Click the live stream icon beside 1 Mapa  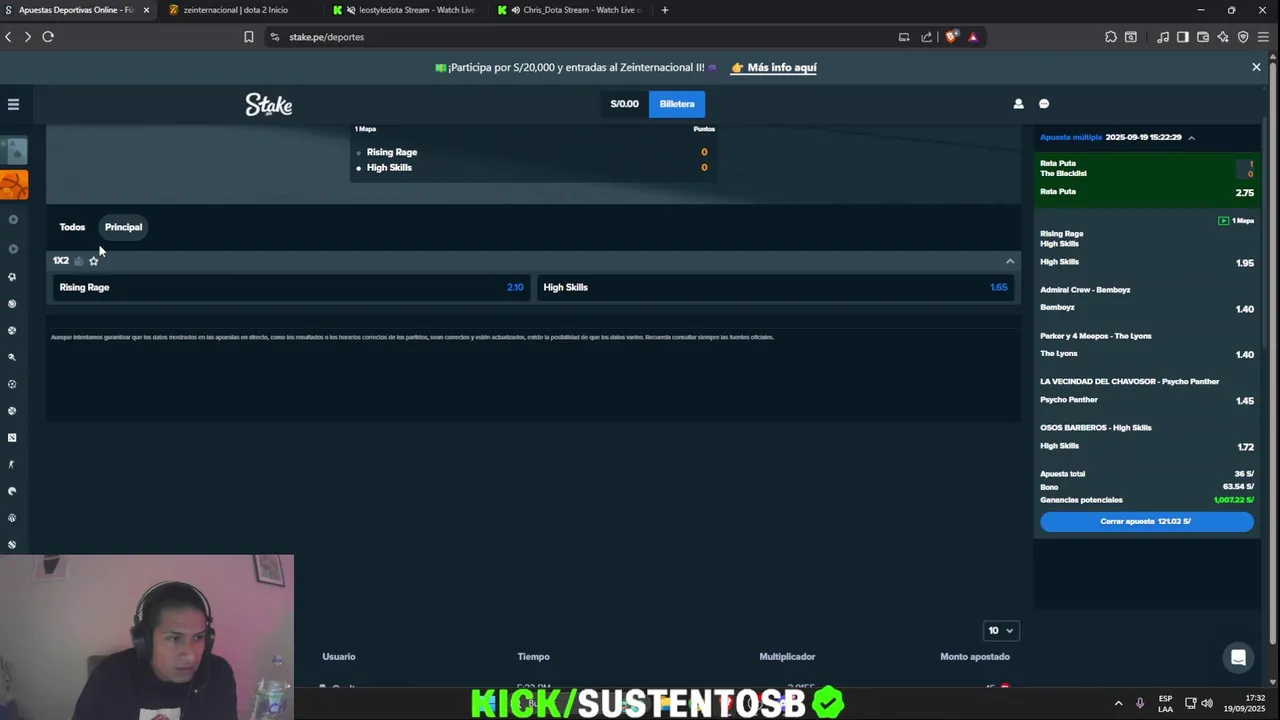pos(1223,221)
